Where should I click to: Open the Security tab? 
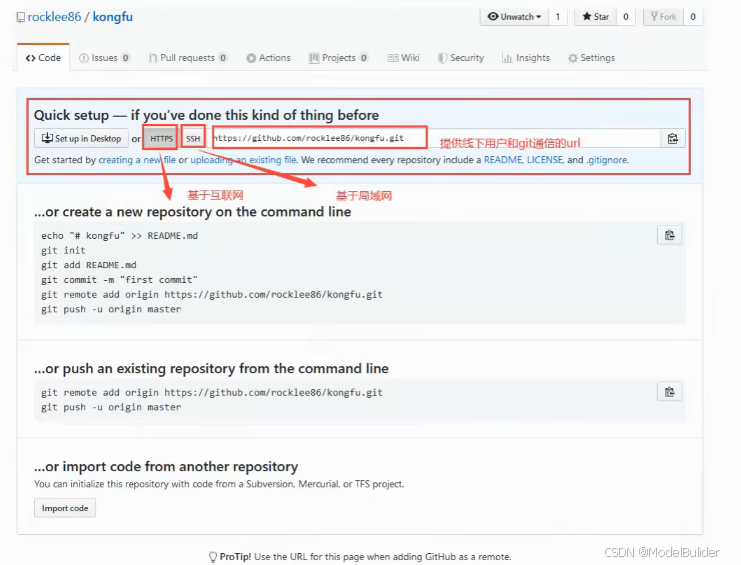pos(461,58)
